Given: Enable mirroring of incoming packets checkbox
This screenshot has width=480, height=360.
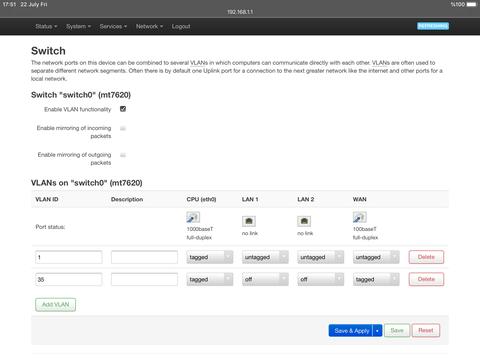Looking at the screenshot, I should (123, 128).
